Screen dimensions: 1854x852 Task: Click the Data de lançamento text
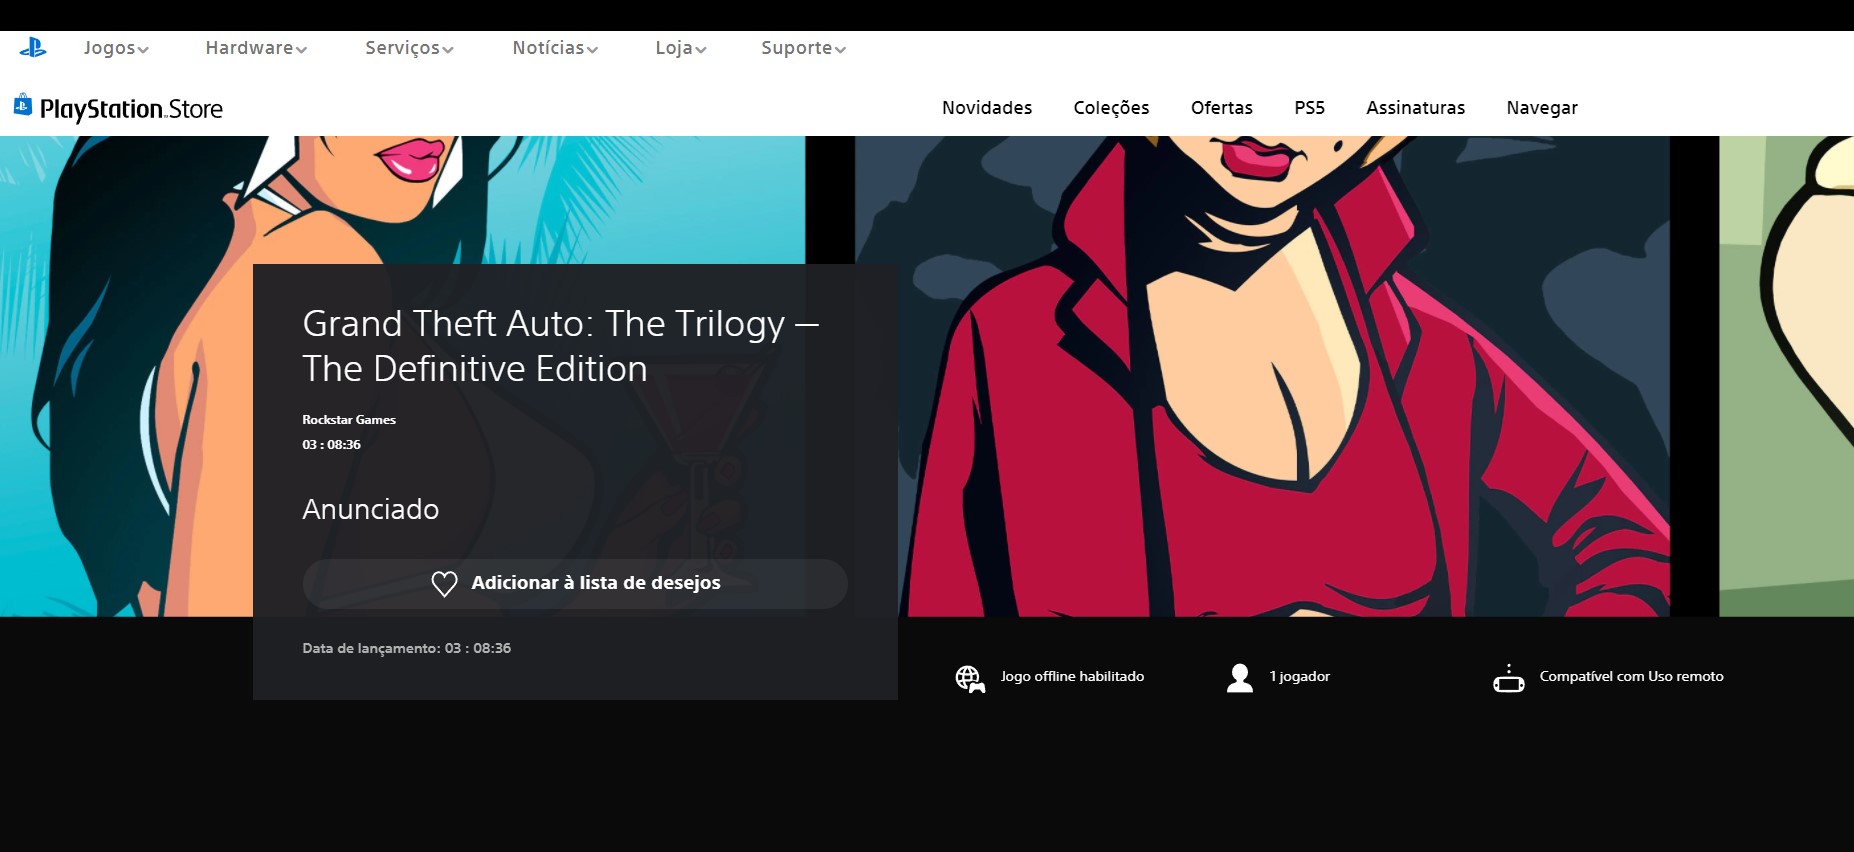tap(407, 648)
